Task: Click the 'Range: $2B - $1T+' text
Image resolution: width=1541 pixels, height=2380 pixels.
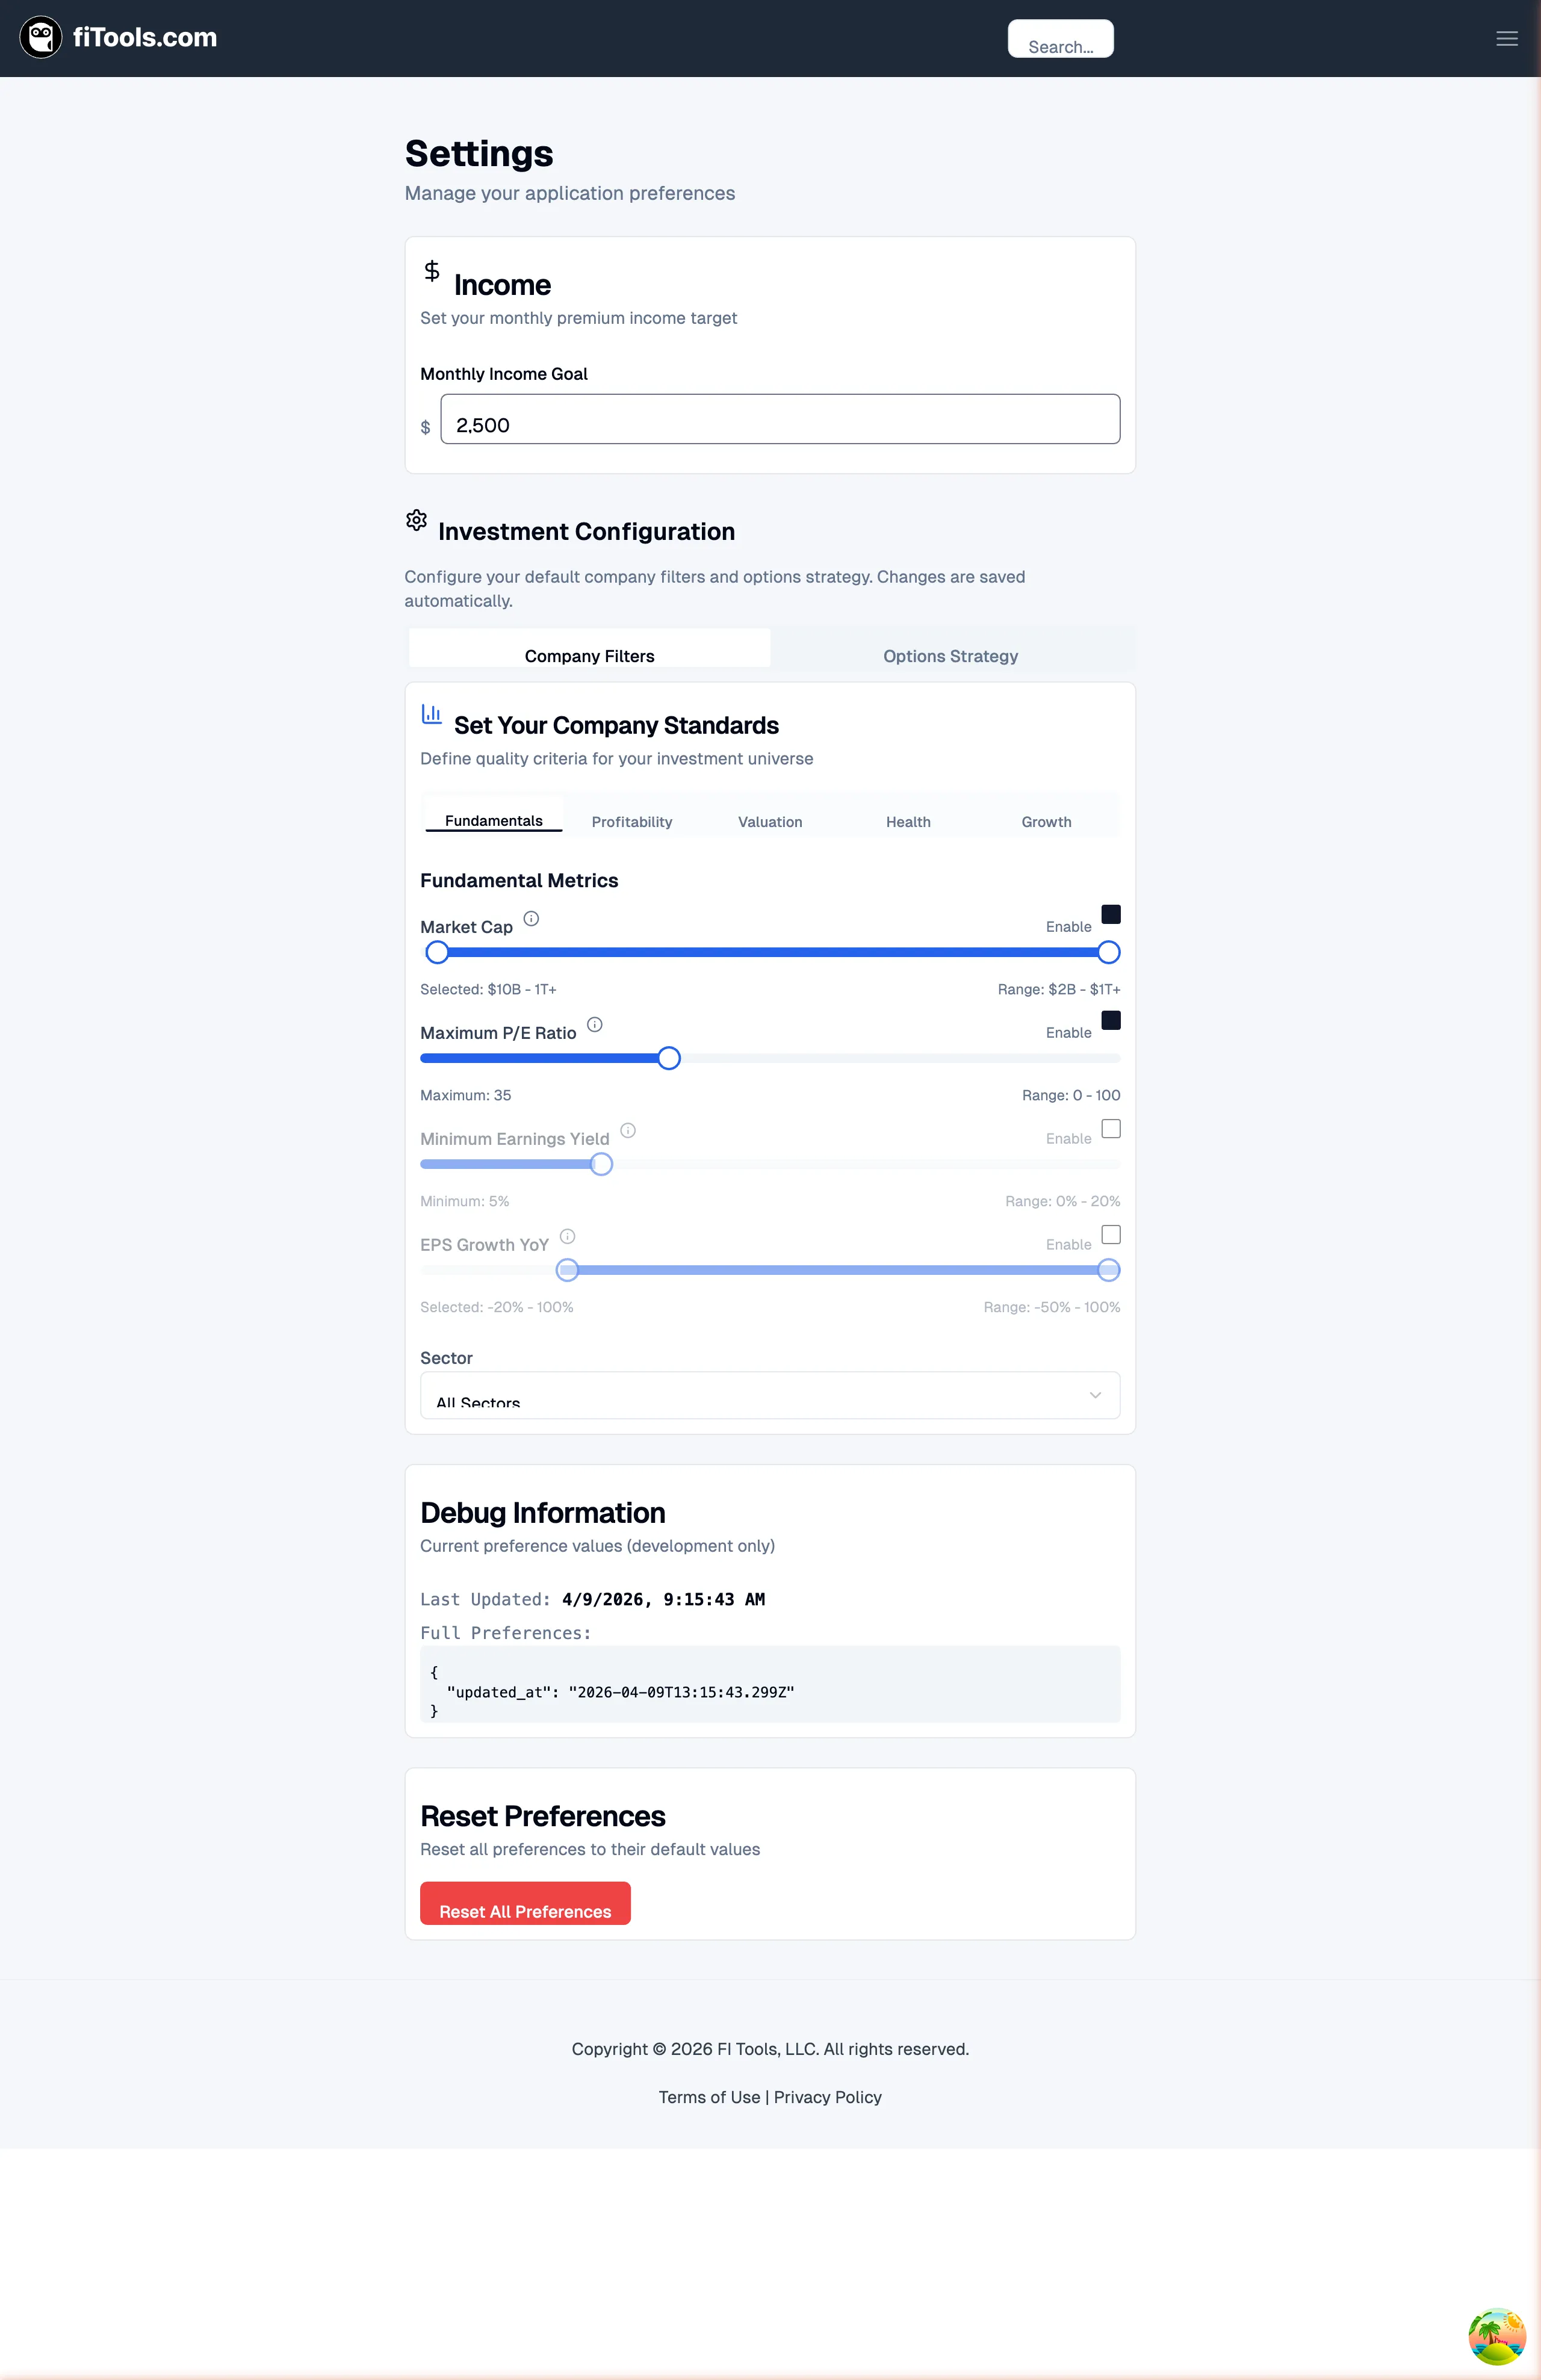Action: coord(1059,989)
